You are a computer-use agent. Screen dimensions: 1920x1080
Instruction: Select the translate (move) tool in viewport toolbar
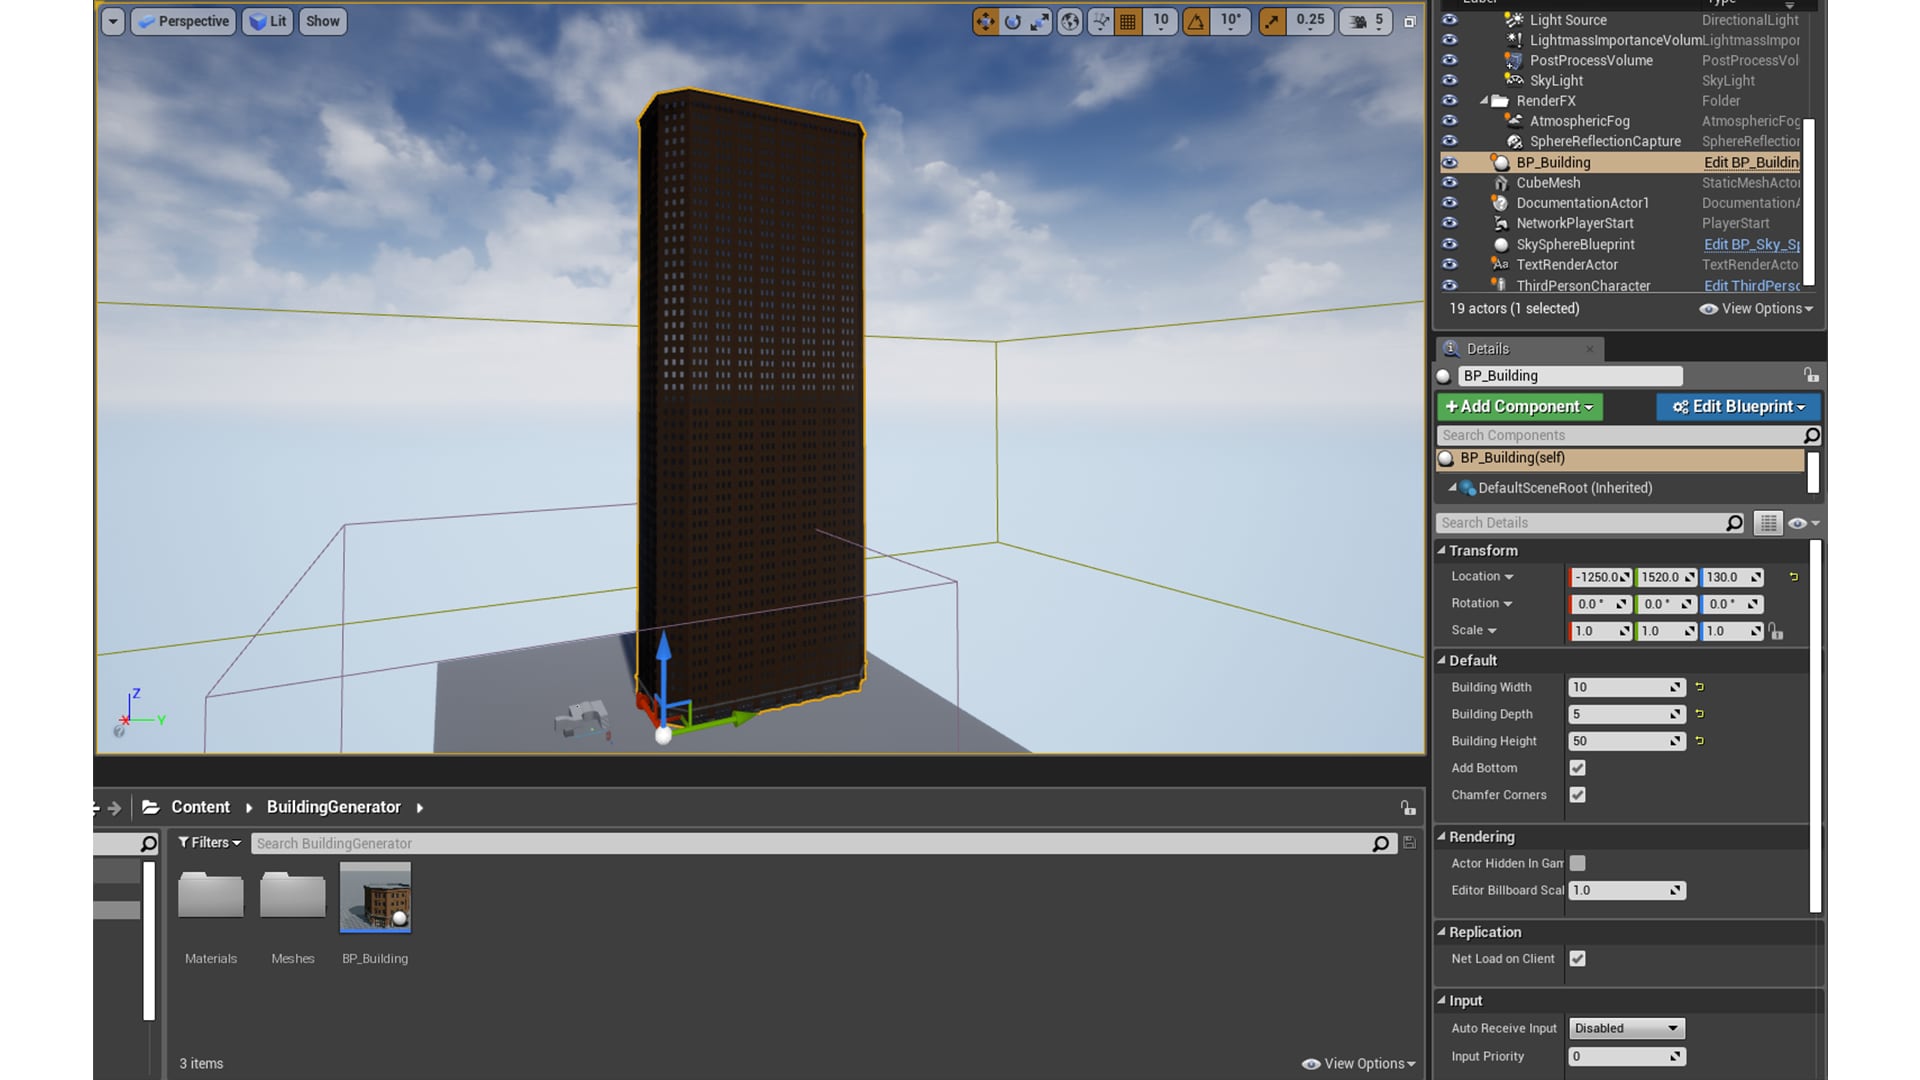pyautogui.click(x=985, y=21)
